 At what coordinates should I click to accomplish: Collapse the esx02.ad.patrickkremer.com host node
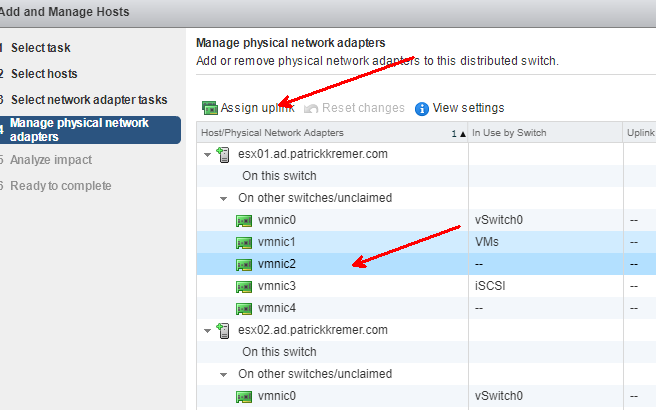[206, 330]
